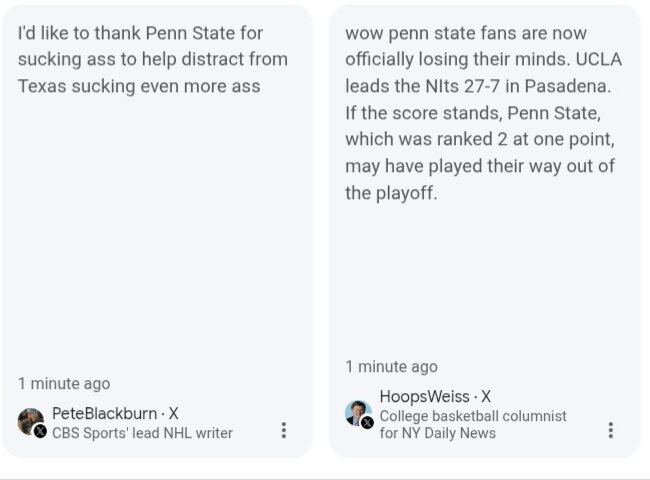Click the empty area of PeteBlackburn's card
The width and height of the screenshot is (650, 480).
coord(156,240)
